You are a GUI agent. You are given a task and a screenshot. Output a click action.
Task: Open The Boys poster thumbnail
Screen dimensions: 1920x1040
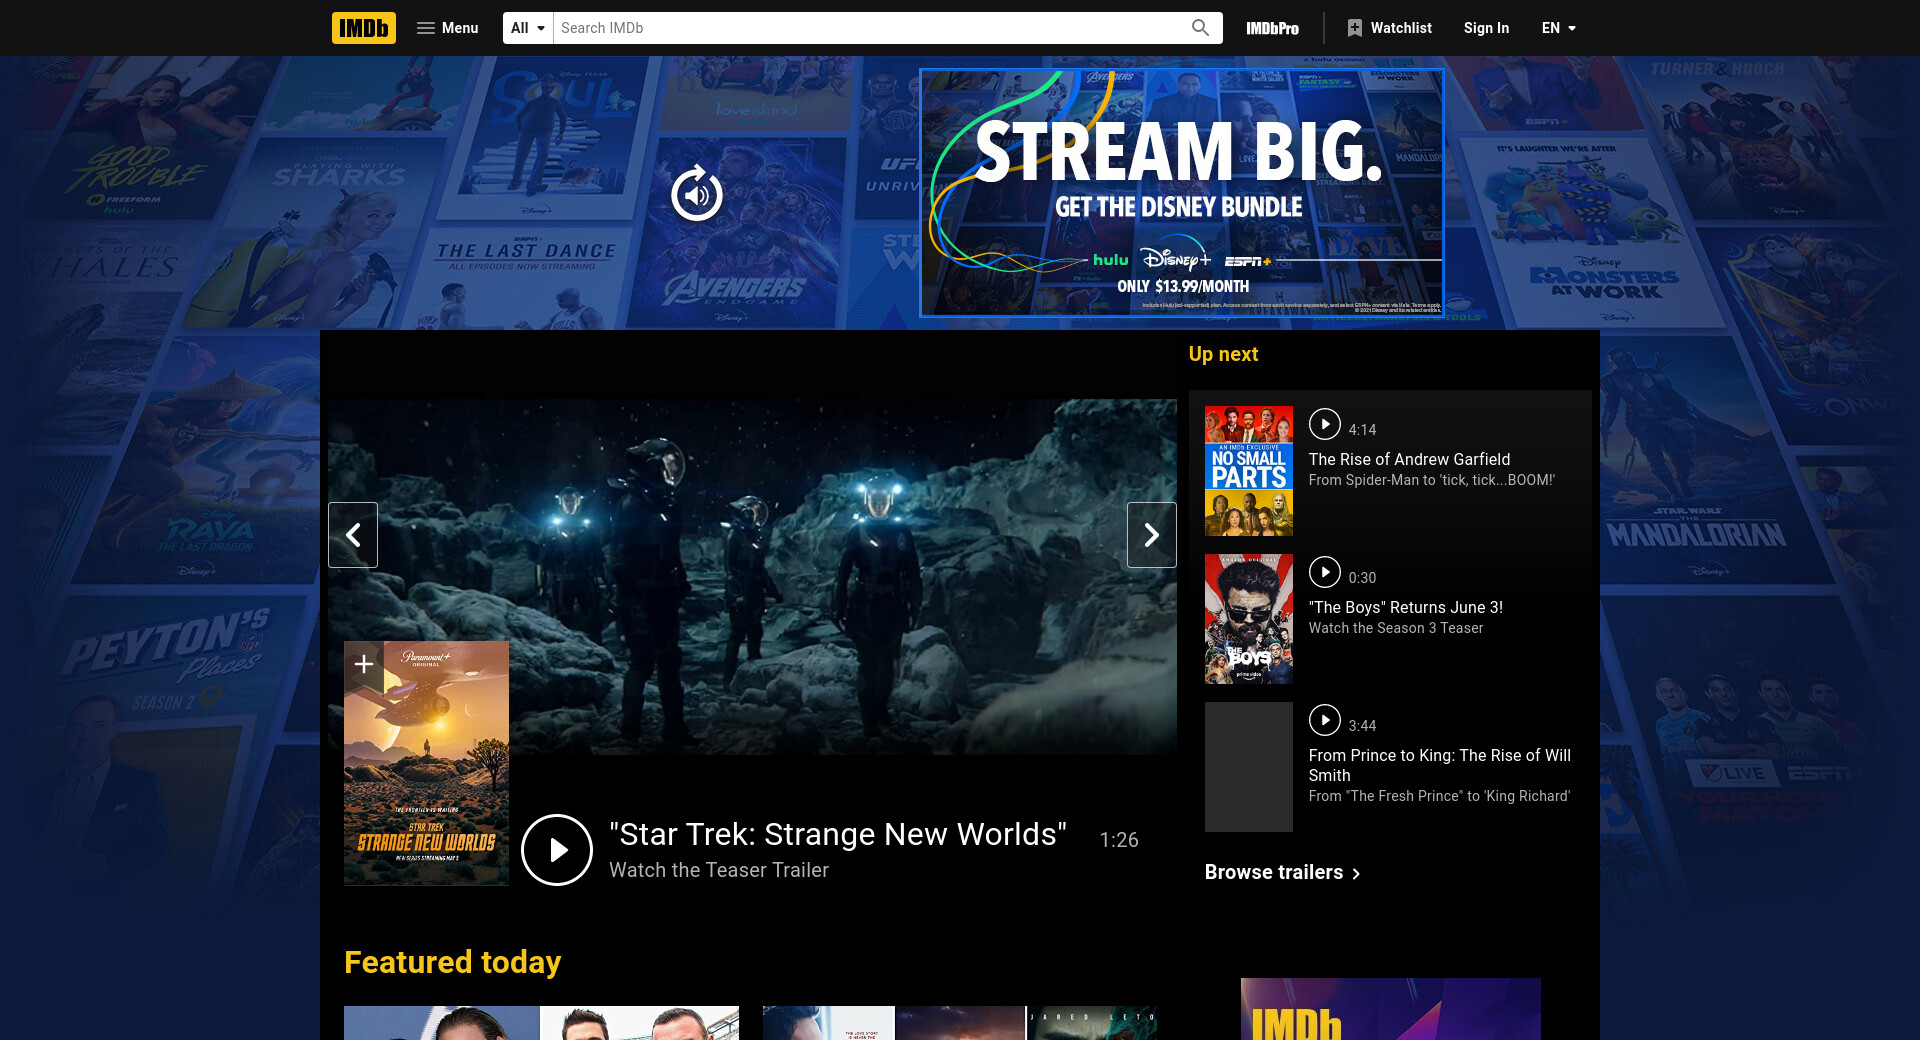[x=1249, y=619]
